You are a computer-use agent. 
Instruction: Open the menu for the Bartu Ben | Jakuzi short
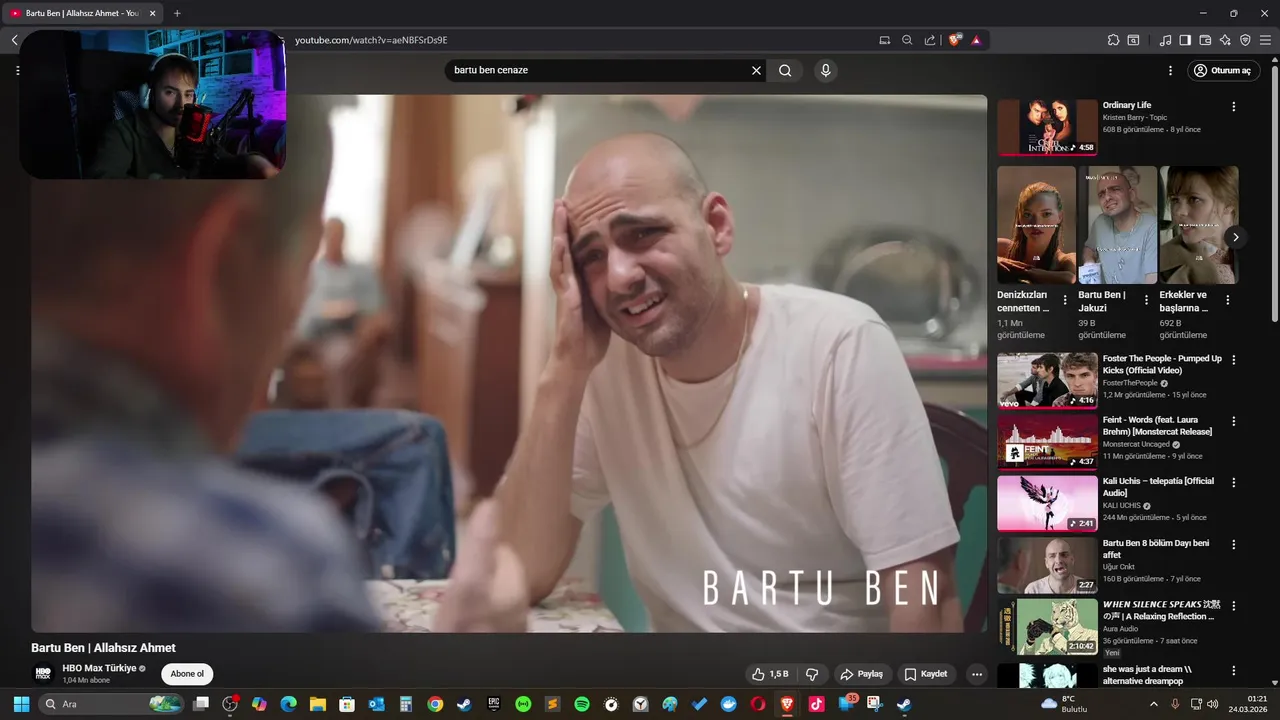pos(1146,300)
